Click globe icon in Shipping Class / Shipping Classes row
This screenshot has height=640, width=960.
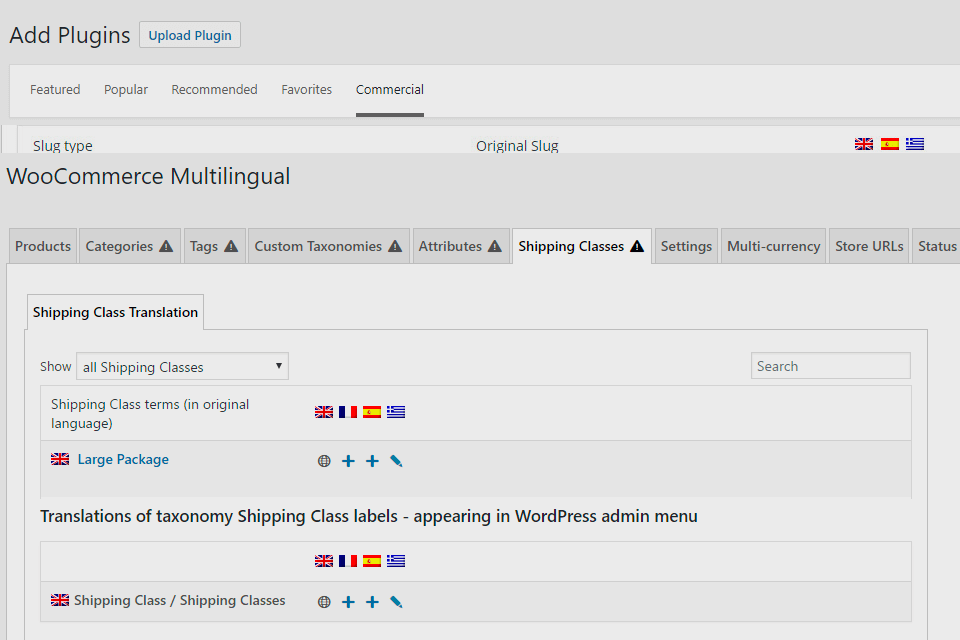324,602
